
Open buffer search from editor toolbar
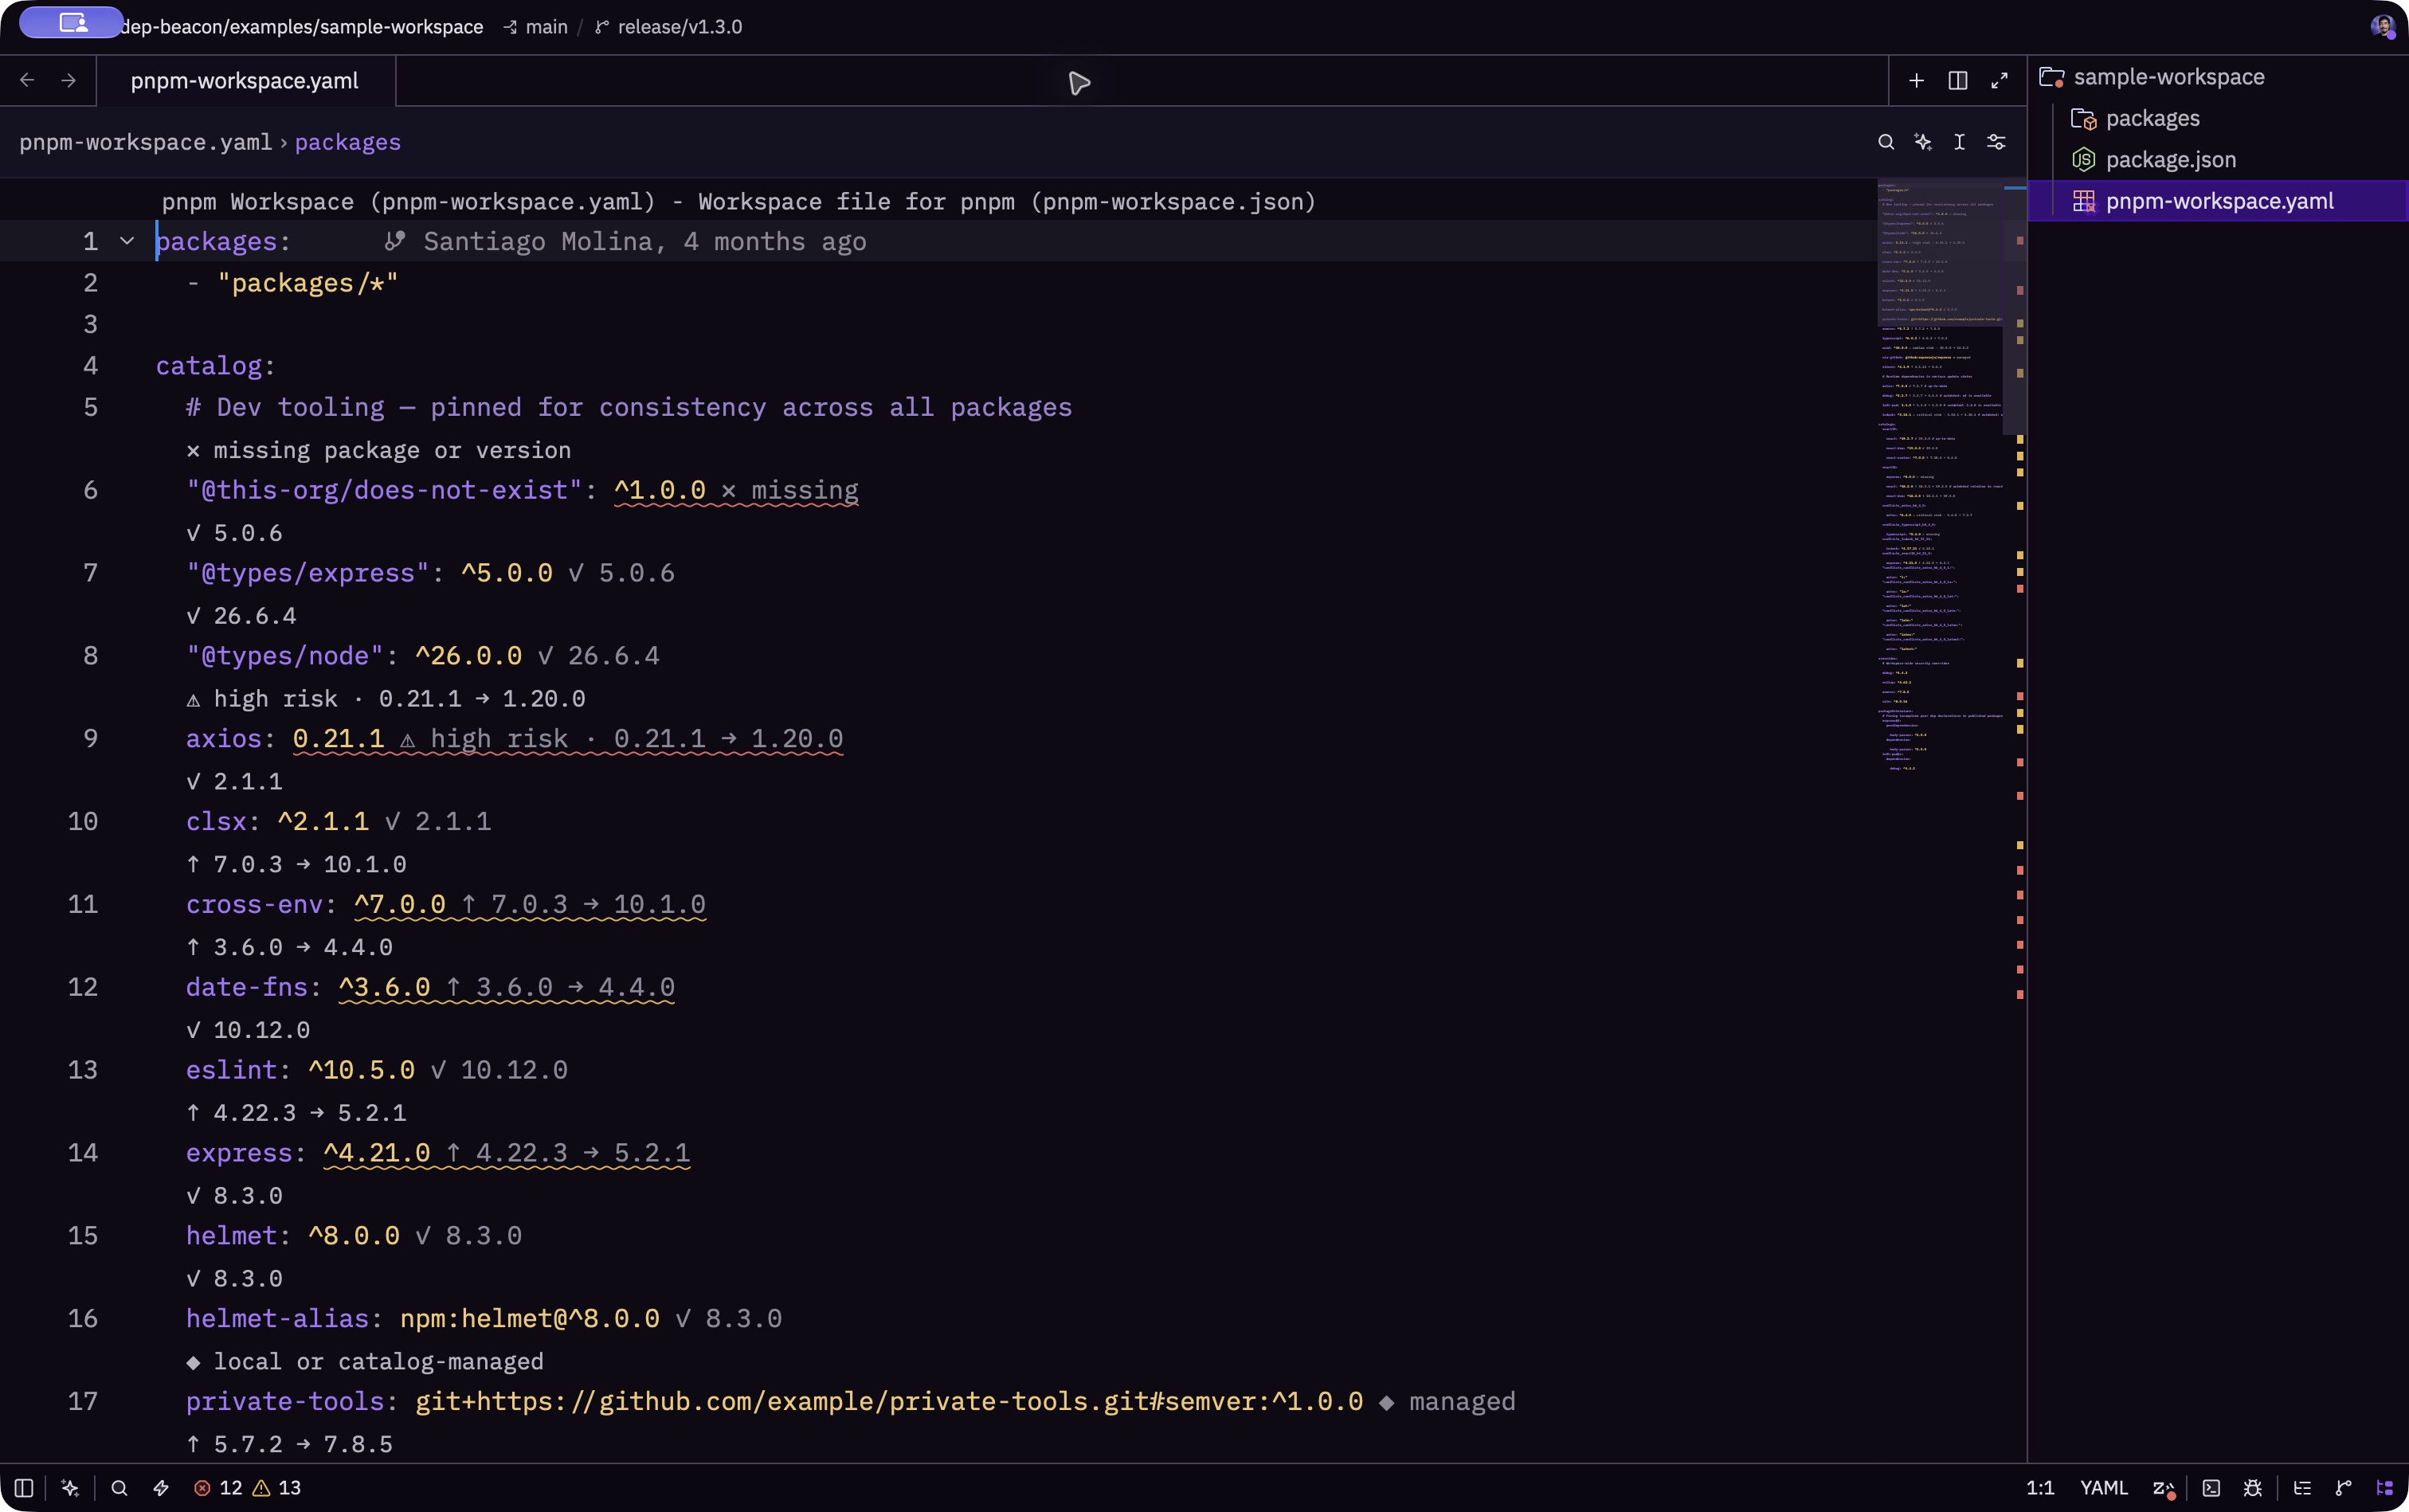click(x=1886, y=142)
